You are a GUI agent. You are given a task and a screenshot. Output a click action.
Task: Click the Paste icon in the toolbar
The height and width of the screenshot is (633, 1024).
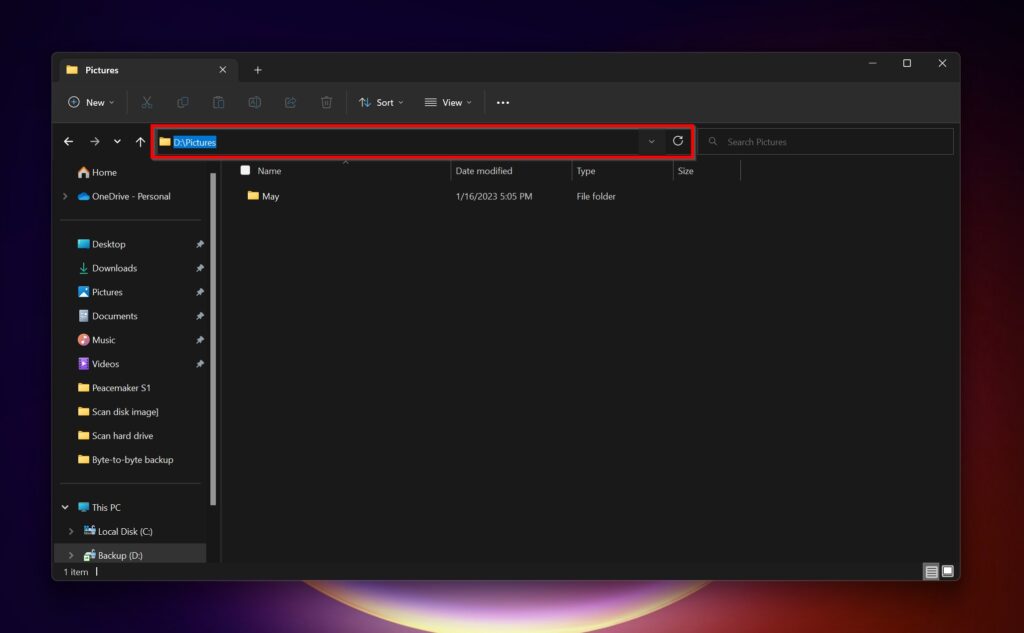point(218,102)
